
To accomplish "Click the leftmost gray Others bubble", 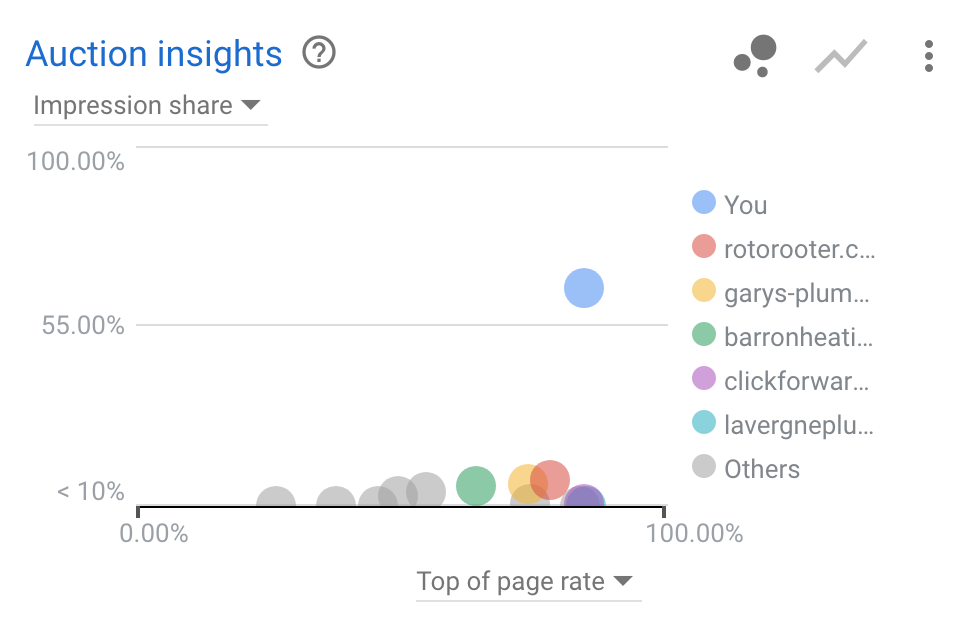I will point(276,502).
